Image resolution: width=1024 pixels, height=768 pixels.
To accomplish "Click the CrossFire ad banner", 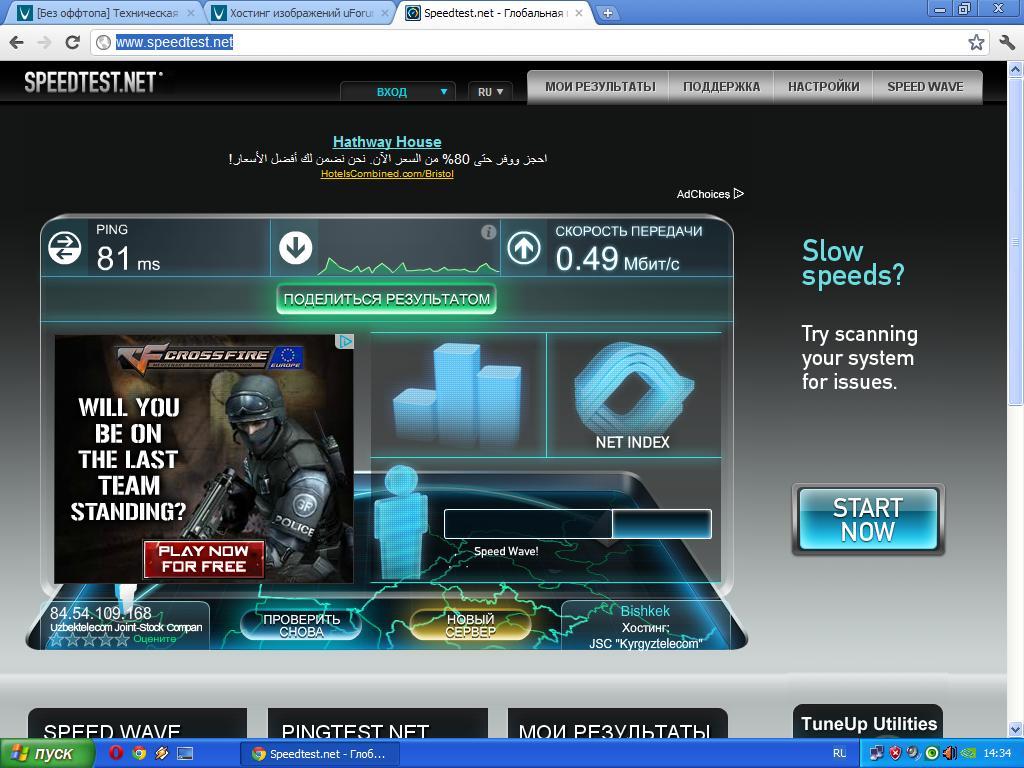I will tap(204, 458).
